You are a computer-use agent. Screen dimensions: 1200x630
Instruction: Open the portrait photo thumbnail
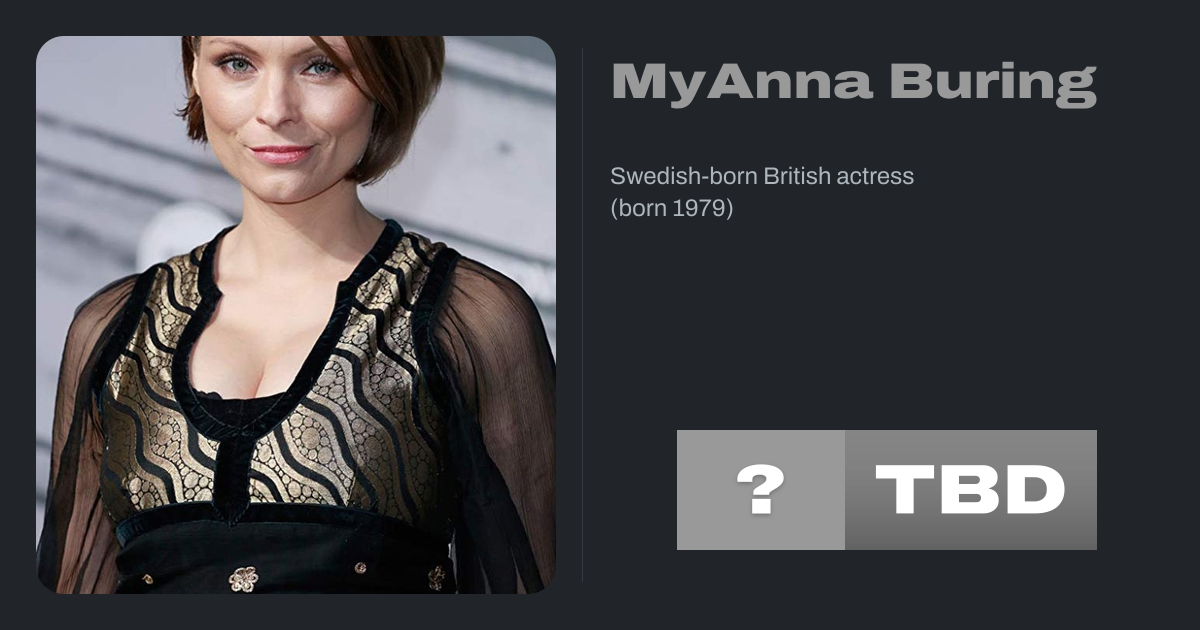(x=296, y=315)
